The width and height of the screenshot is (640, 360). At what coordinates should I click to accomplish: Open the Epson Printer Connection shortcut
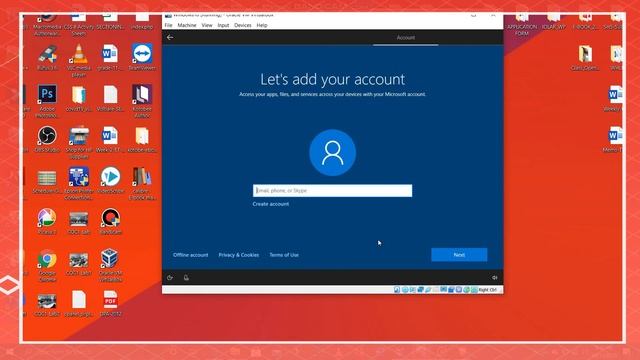(78, 183)
